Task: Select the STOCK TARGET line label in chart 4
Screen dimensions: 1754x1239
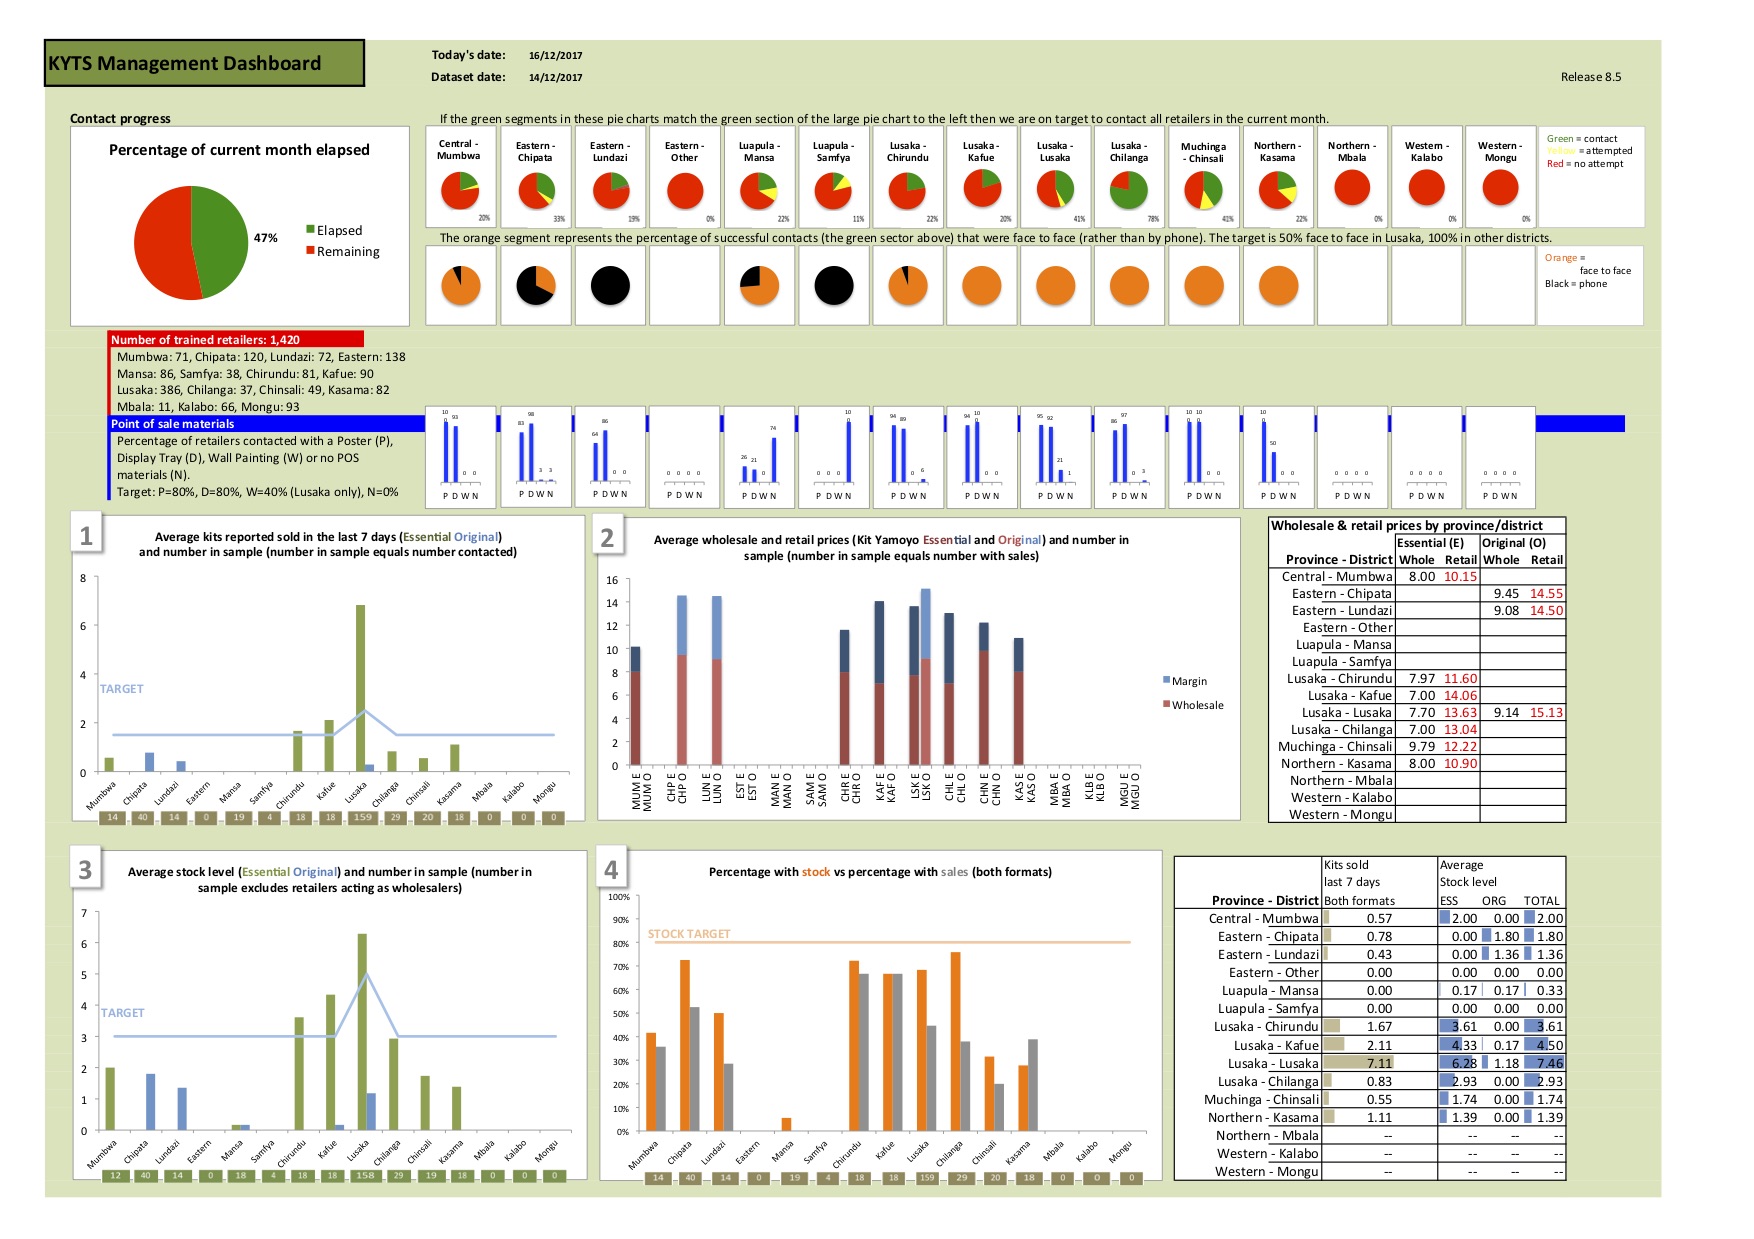Action: [x=689, y=934]
